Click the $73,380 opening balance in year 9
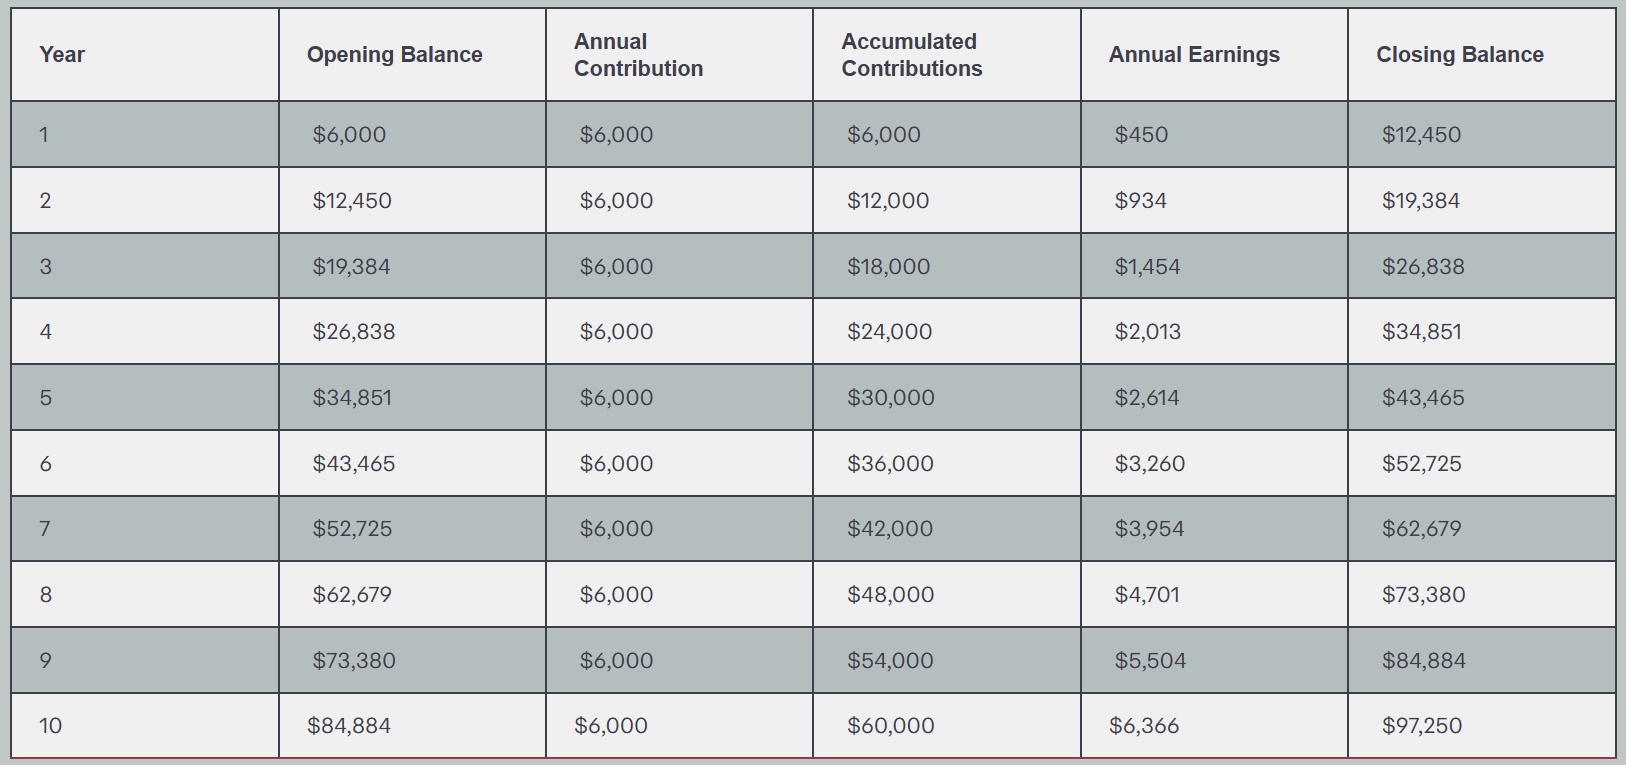This screenshot has height=765, width=1626. click(354, 661)
